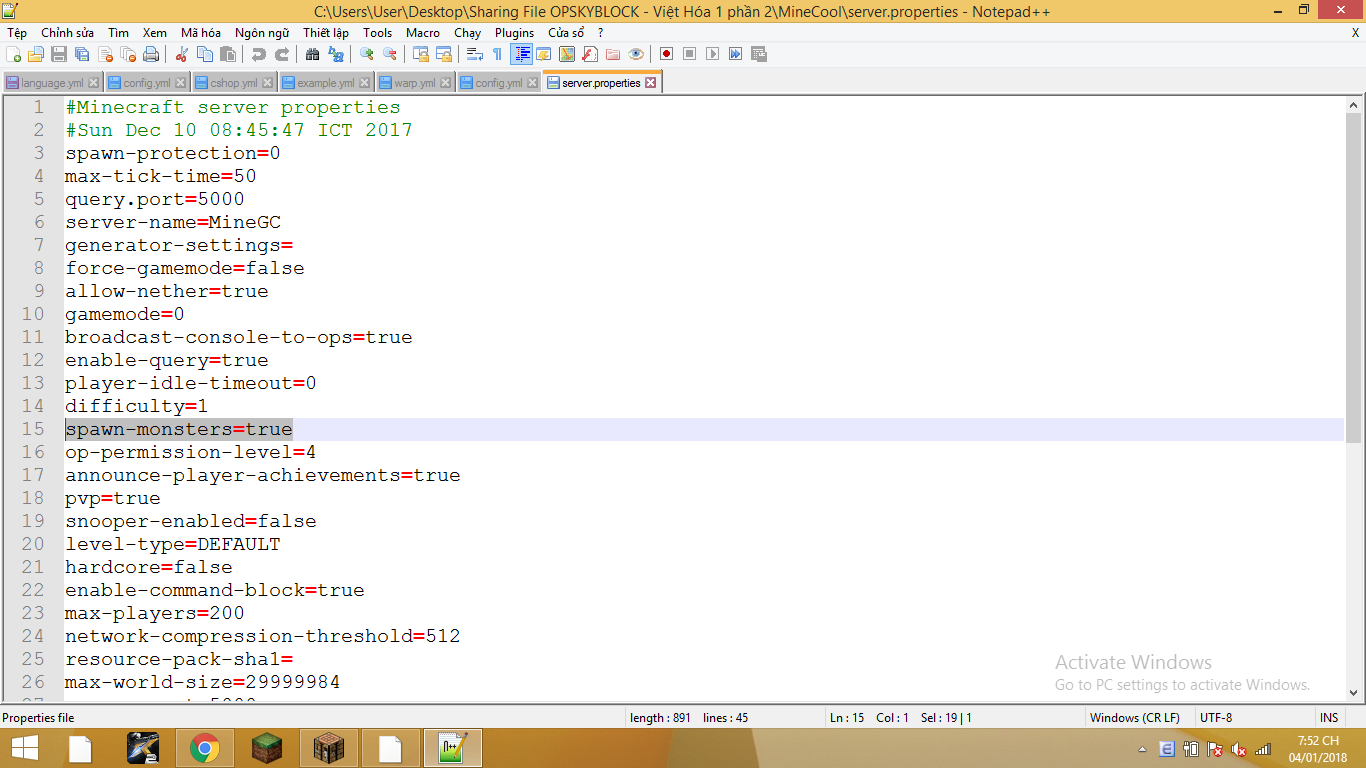The width and height of the screenshot is (1366, 768).
Task: Show the Document Map panel icon
Action: (567, 54)
